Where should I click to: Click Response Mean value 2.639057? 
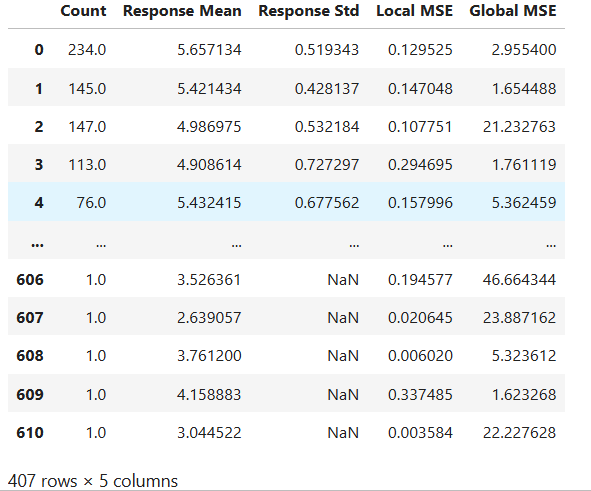[209, 318]
